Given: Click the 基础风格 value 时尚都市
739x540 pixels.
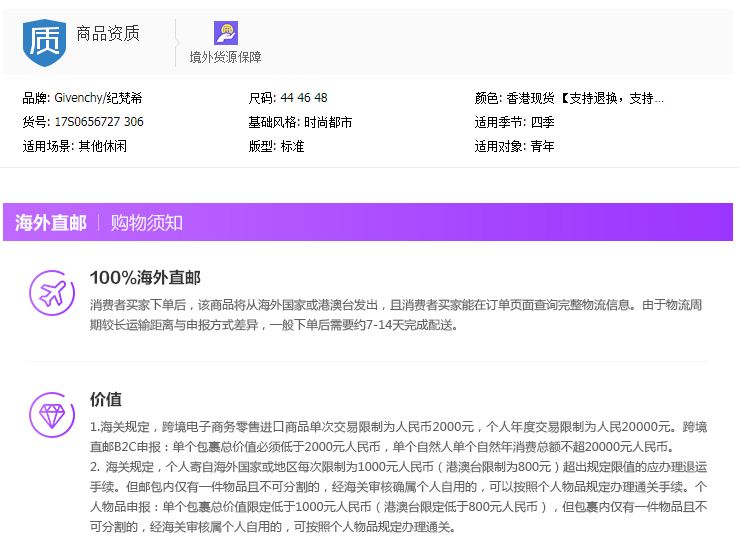Looking at the screenshot, I should point(328,122).
